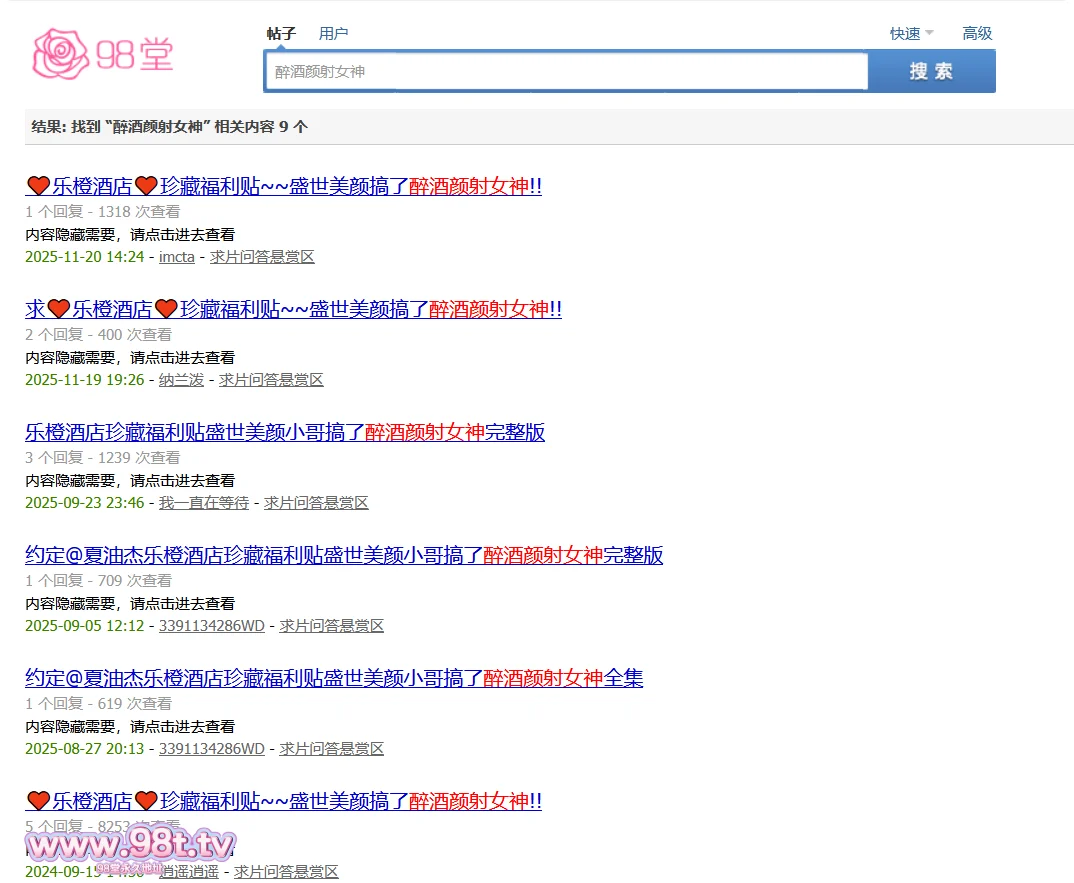Open author 我一直在等待's profile link
Image resolution: width=1074 pixels, height=883 pixels.
(x=204, y=503)
